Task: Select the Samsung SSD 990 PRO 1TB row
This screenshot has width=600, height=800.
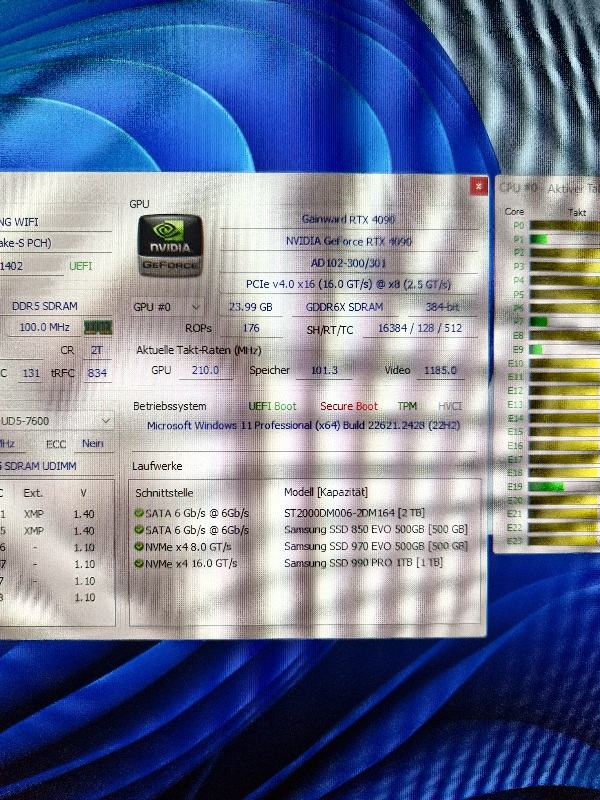Action: coord(305,563)
